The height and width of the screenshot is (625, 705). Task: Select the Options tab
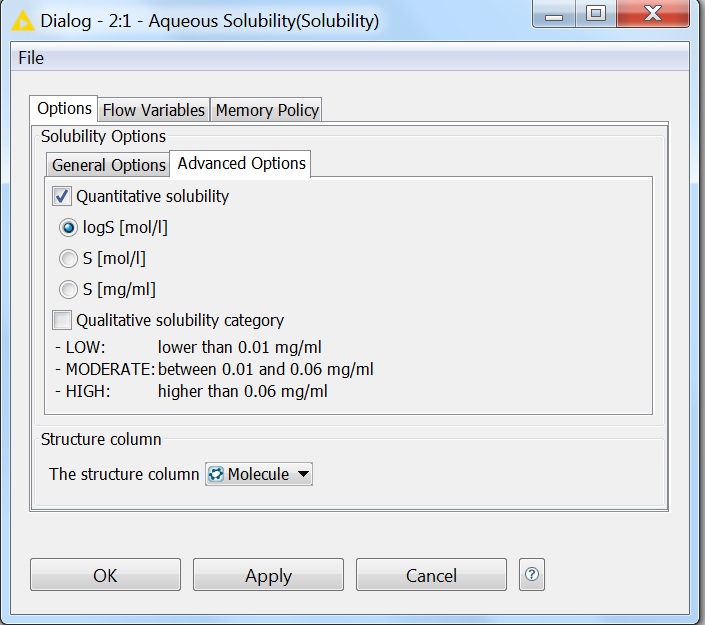(64, 109)
